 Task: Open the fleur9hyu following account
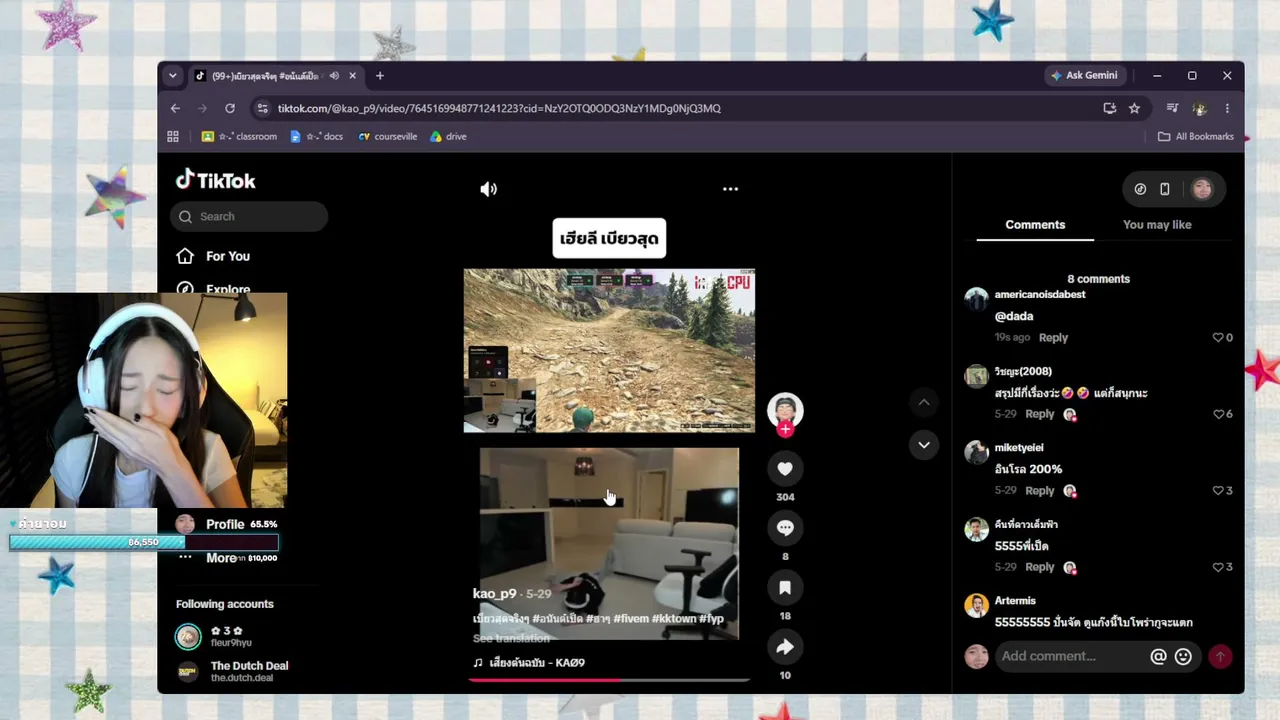pyautogui.click(x=230, y=637)
